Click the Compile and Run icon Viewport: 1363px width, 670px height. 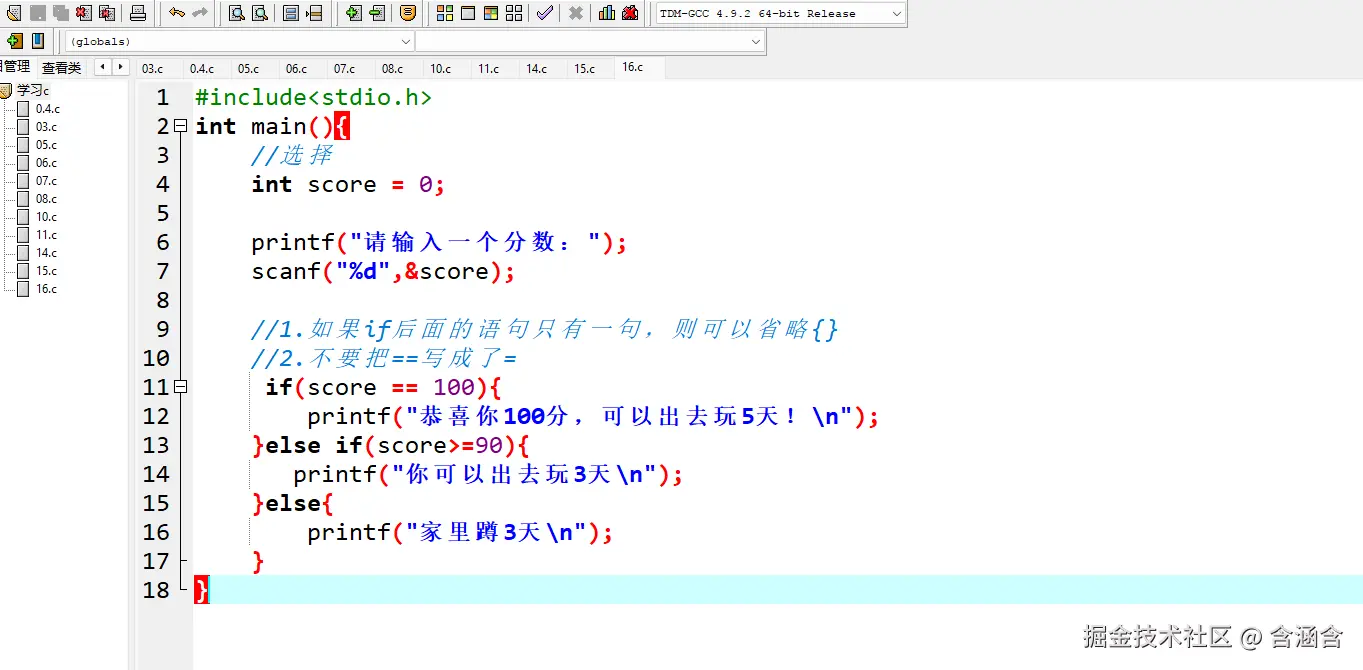pyautogui.click(x=491, y=13)
